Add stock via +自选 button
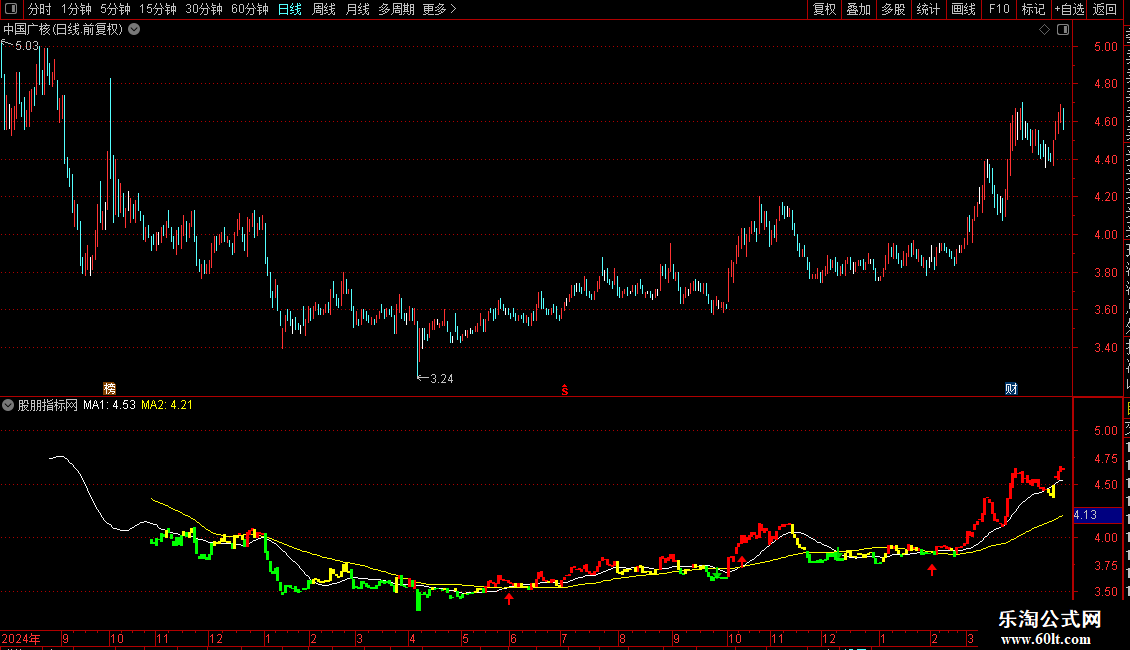This screenshot has width=1130, height=650. pos(1069,9)
